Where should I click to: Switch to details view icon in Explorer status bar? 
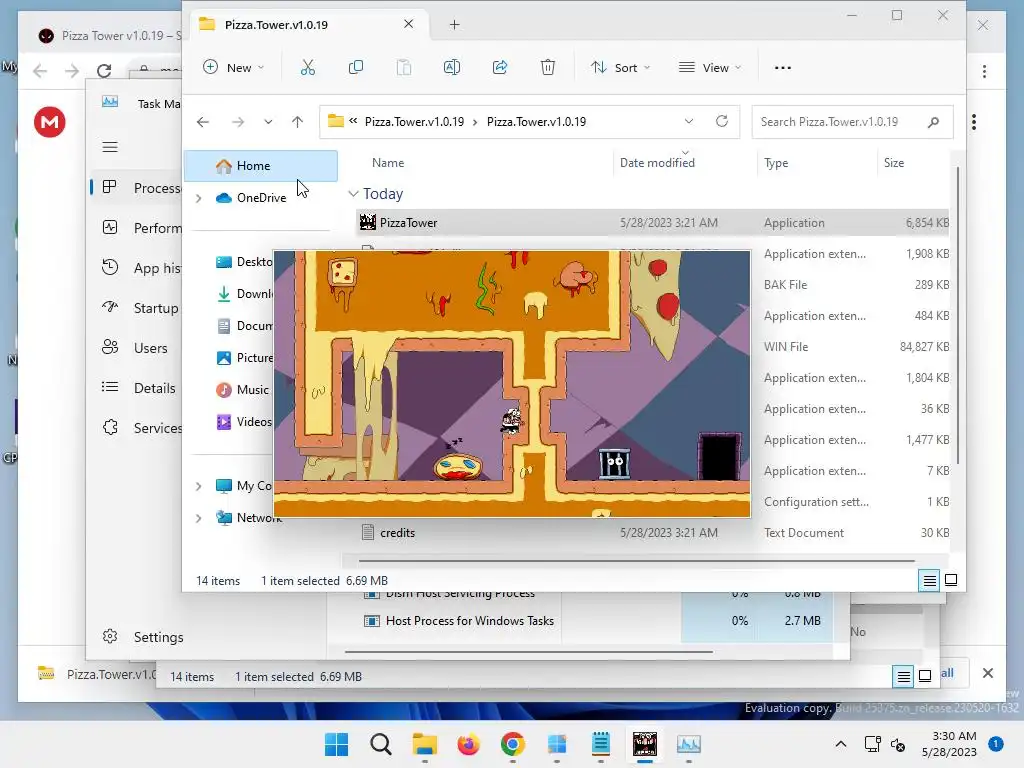929,581
